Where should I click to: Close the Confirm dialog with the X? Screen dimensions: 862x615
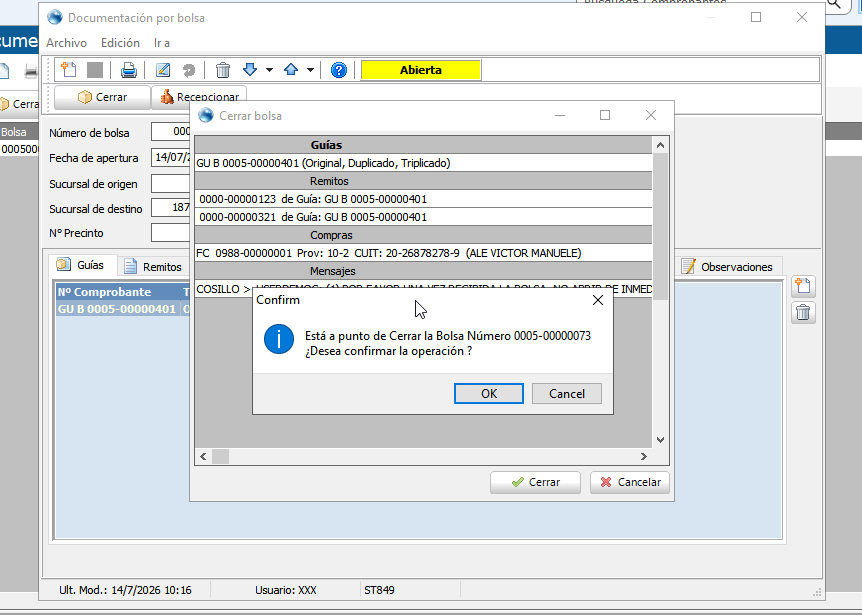[598, 300]
